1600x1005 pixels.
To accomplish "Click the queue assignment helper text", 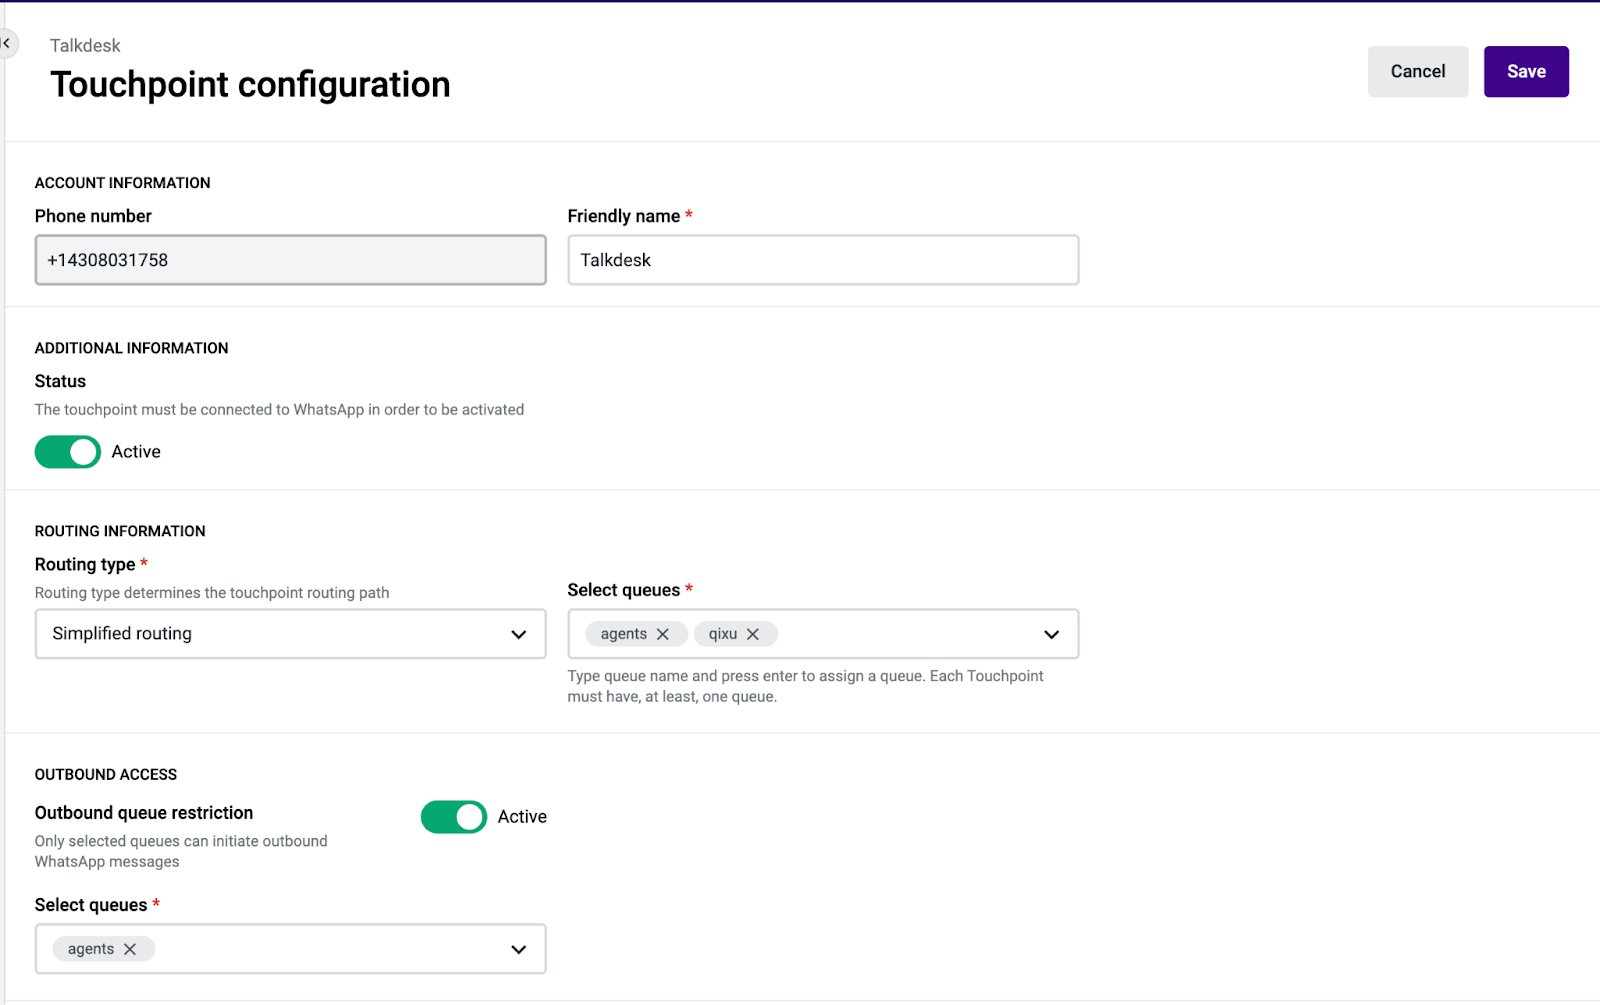I will pyautogui.click(x=805, y=686).
